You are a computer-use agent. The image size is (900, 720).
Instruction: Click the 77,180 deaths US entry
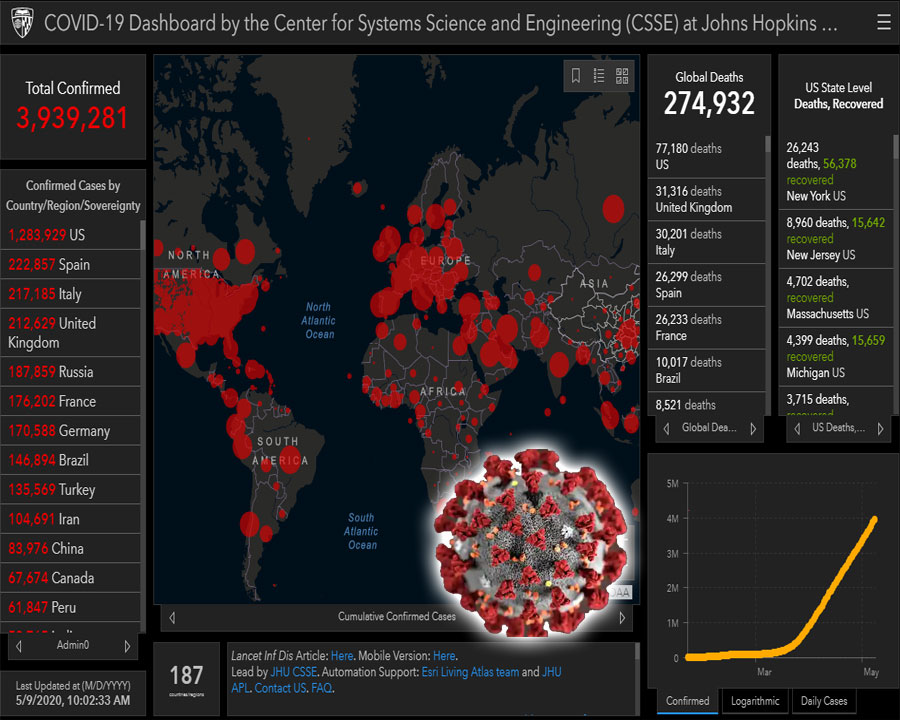[x=707, y=156]
